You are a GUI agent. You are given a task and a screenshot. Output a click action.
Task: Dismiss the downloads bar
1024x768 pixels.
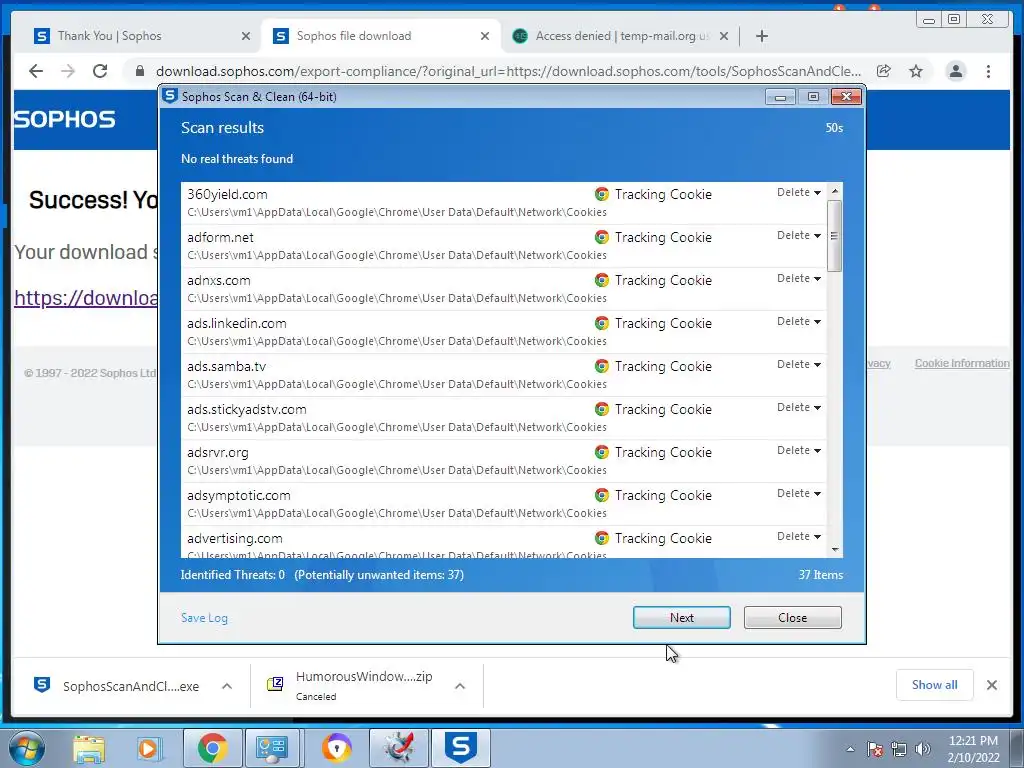tap(991, 685)
